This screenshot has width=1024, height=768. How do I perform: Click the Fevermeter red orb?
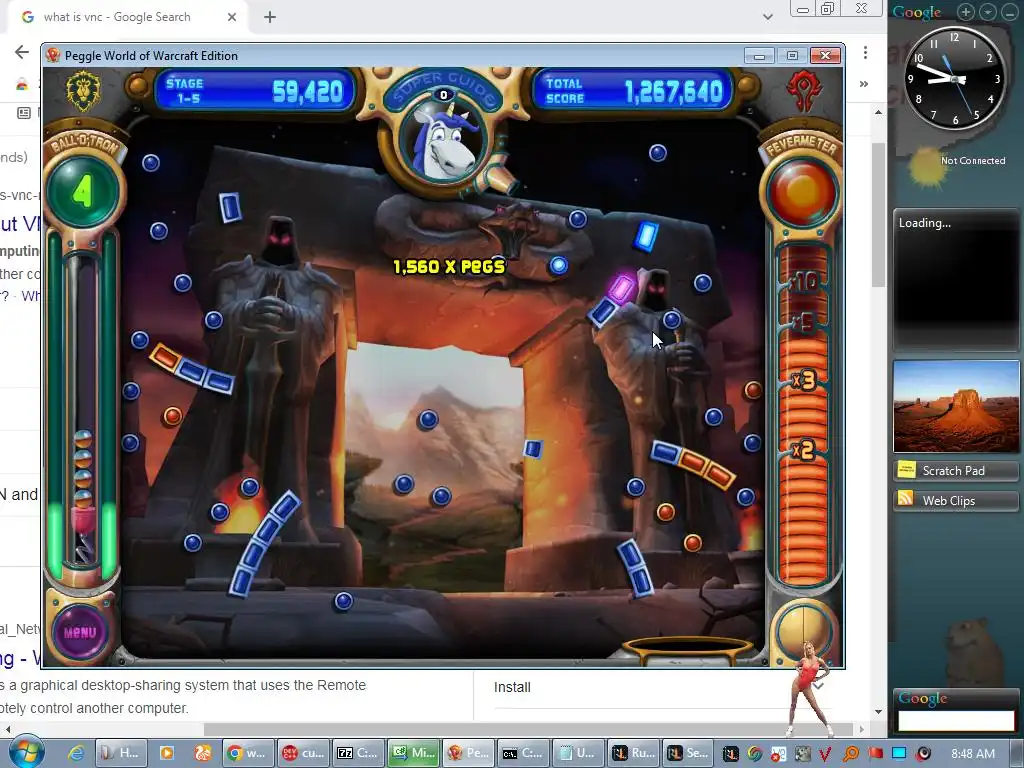[802, 191]
